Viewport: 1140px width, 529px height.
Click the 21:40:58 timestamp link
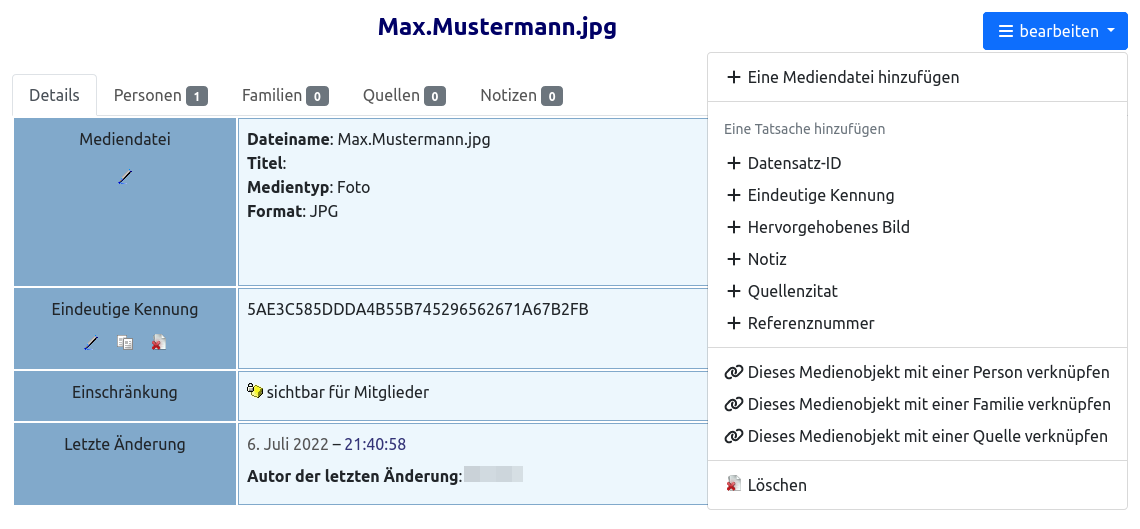coord(375,444)
